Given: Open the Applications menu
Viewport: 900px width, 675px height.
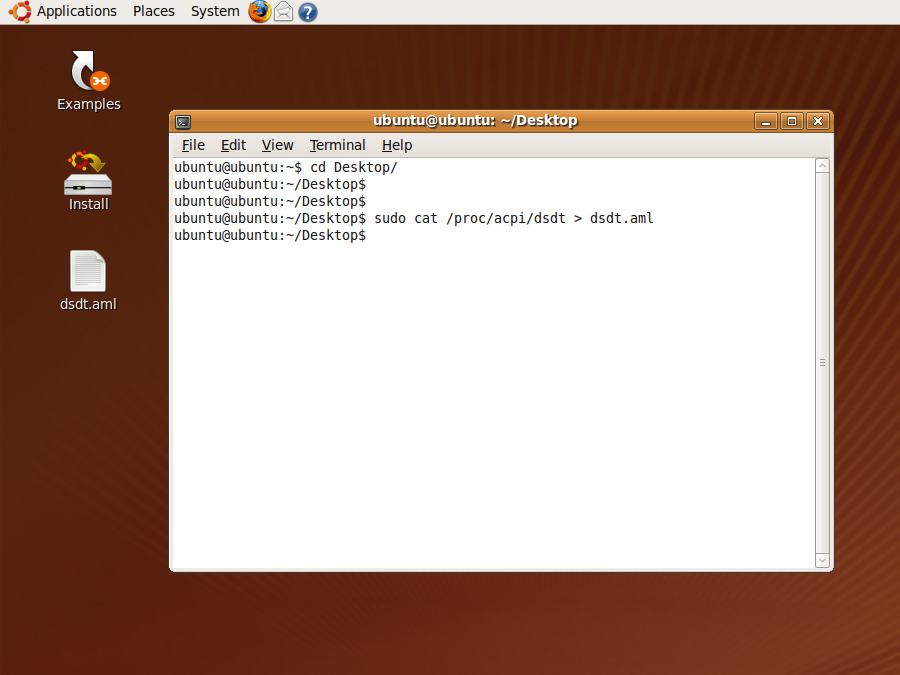Looking at the screenshot, I should 76,11.
